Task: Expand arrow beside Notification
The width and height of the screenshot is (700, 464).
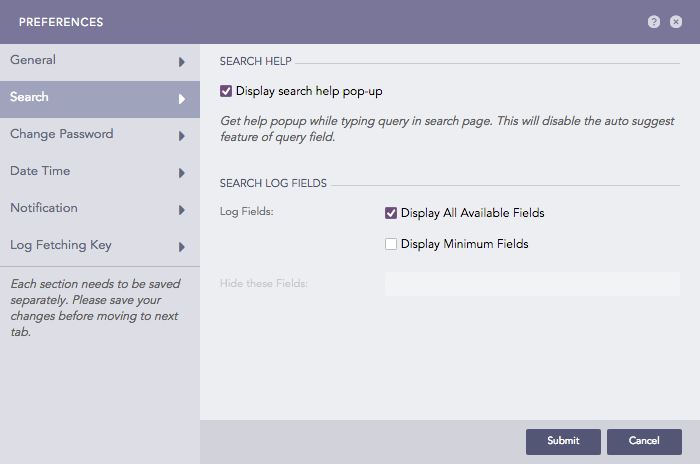Action: [x=182, y=210]
